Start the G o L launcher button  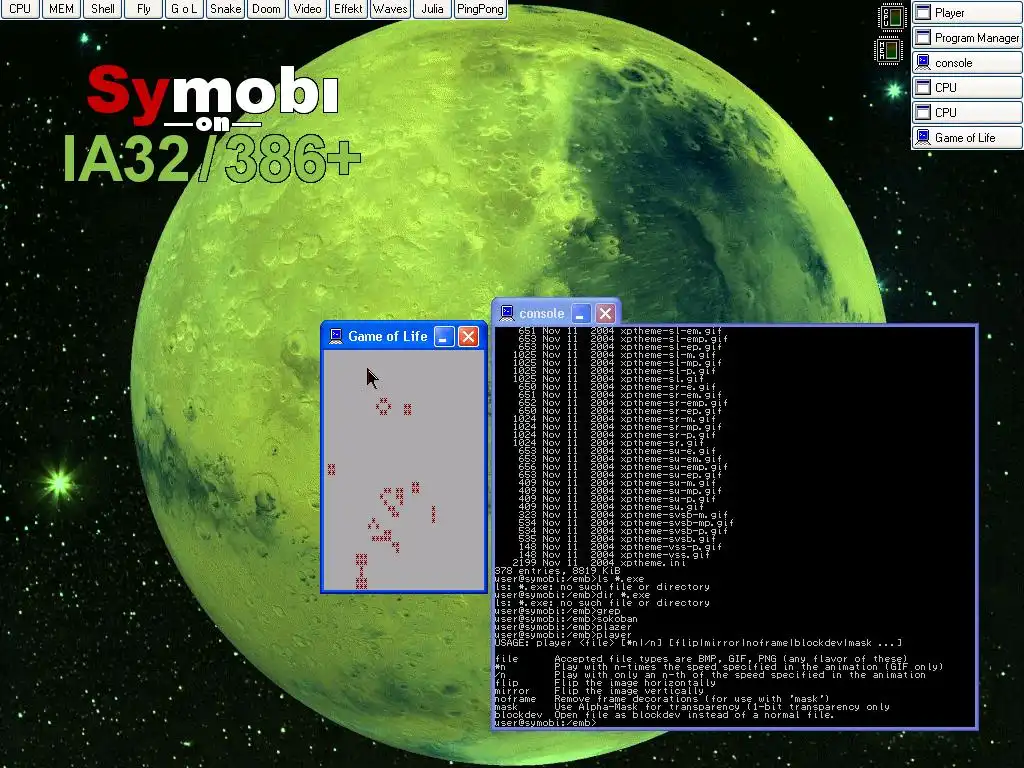[x=184, y=9]
